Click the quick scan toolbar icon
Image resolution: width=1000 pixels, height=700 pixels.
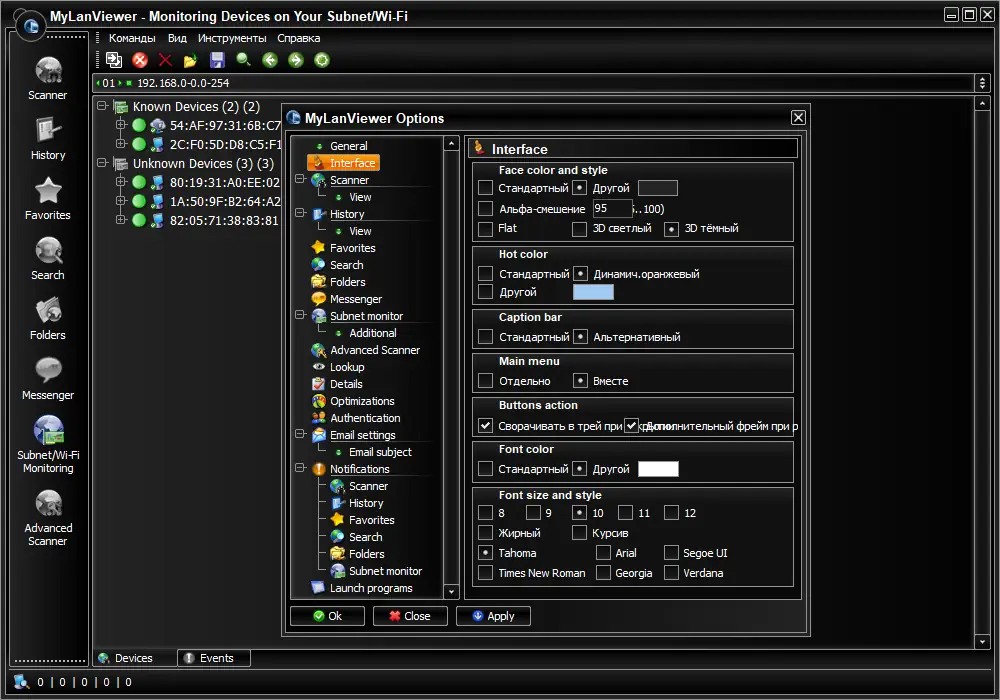114,60
